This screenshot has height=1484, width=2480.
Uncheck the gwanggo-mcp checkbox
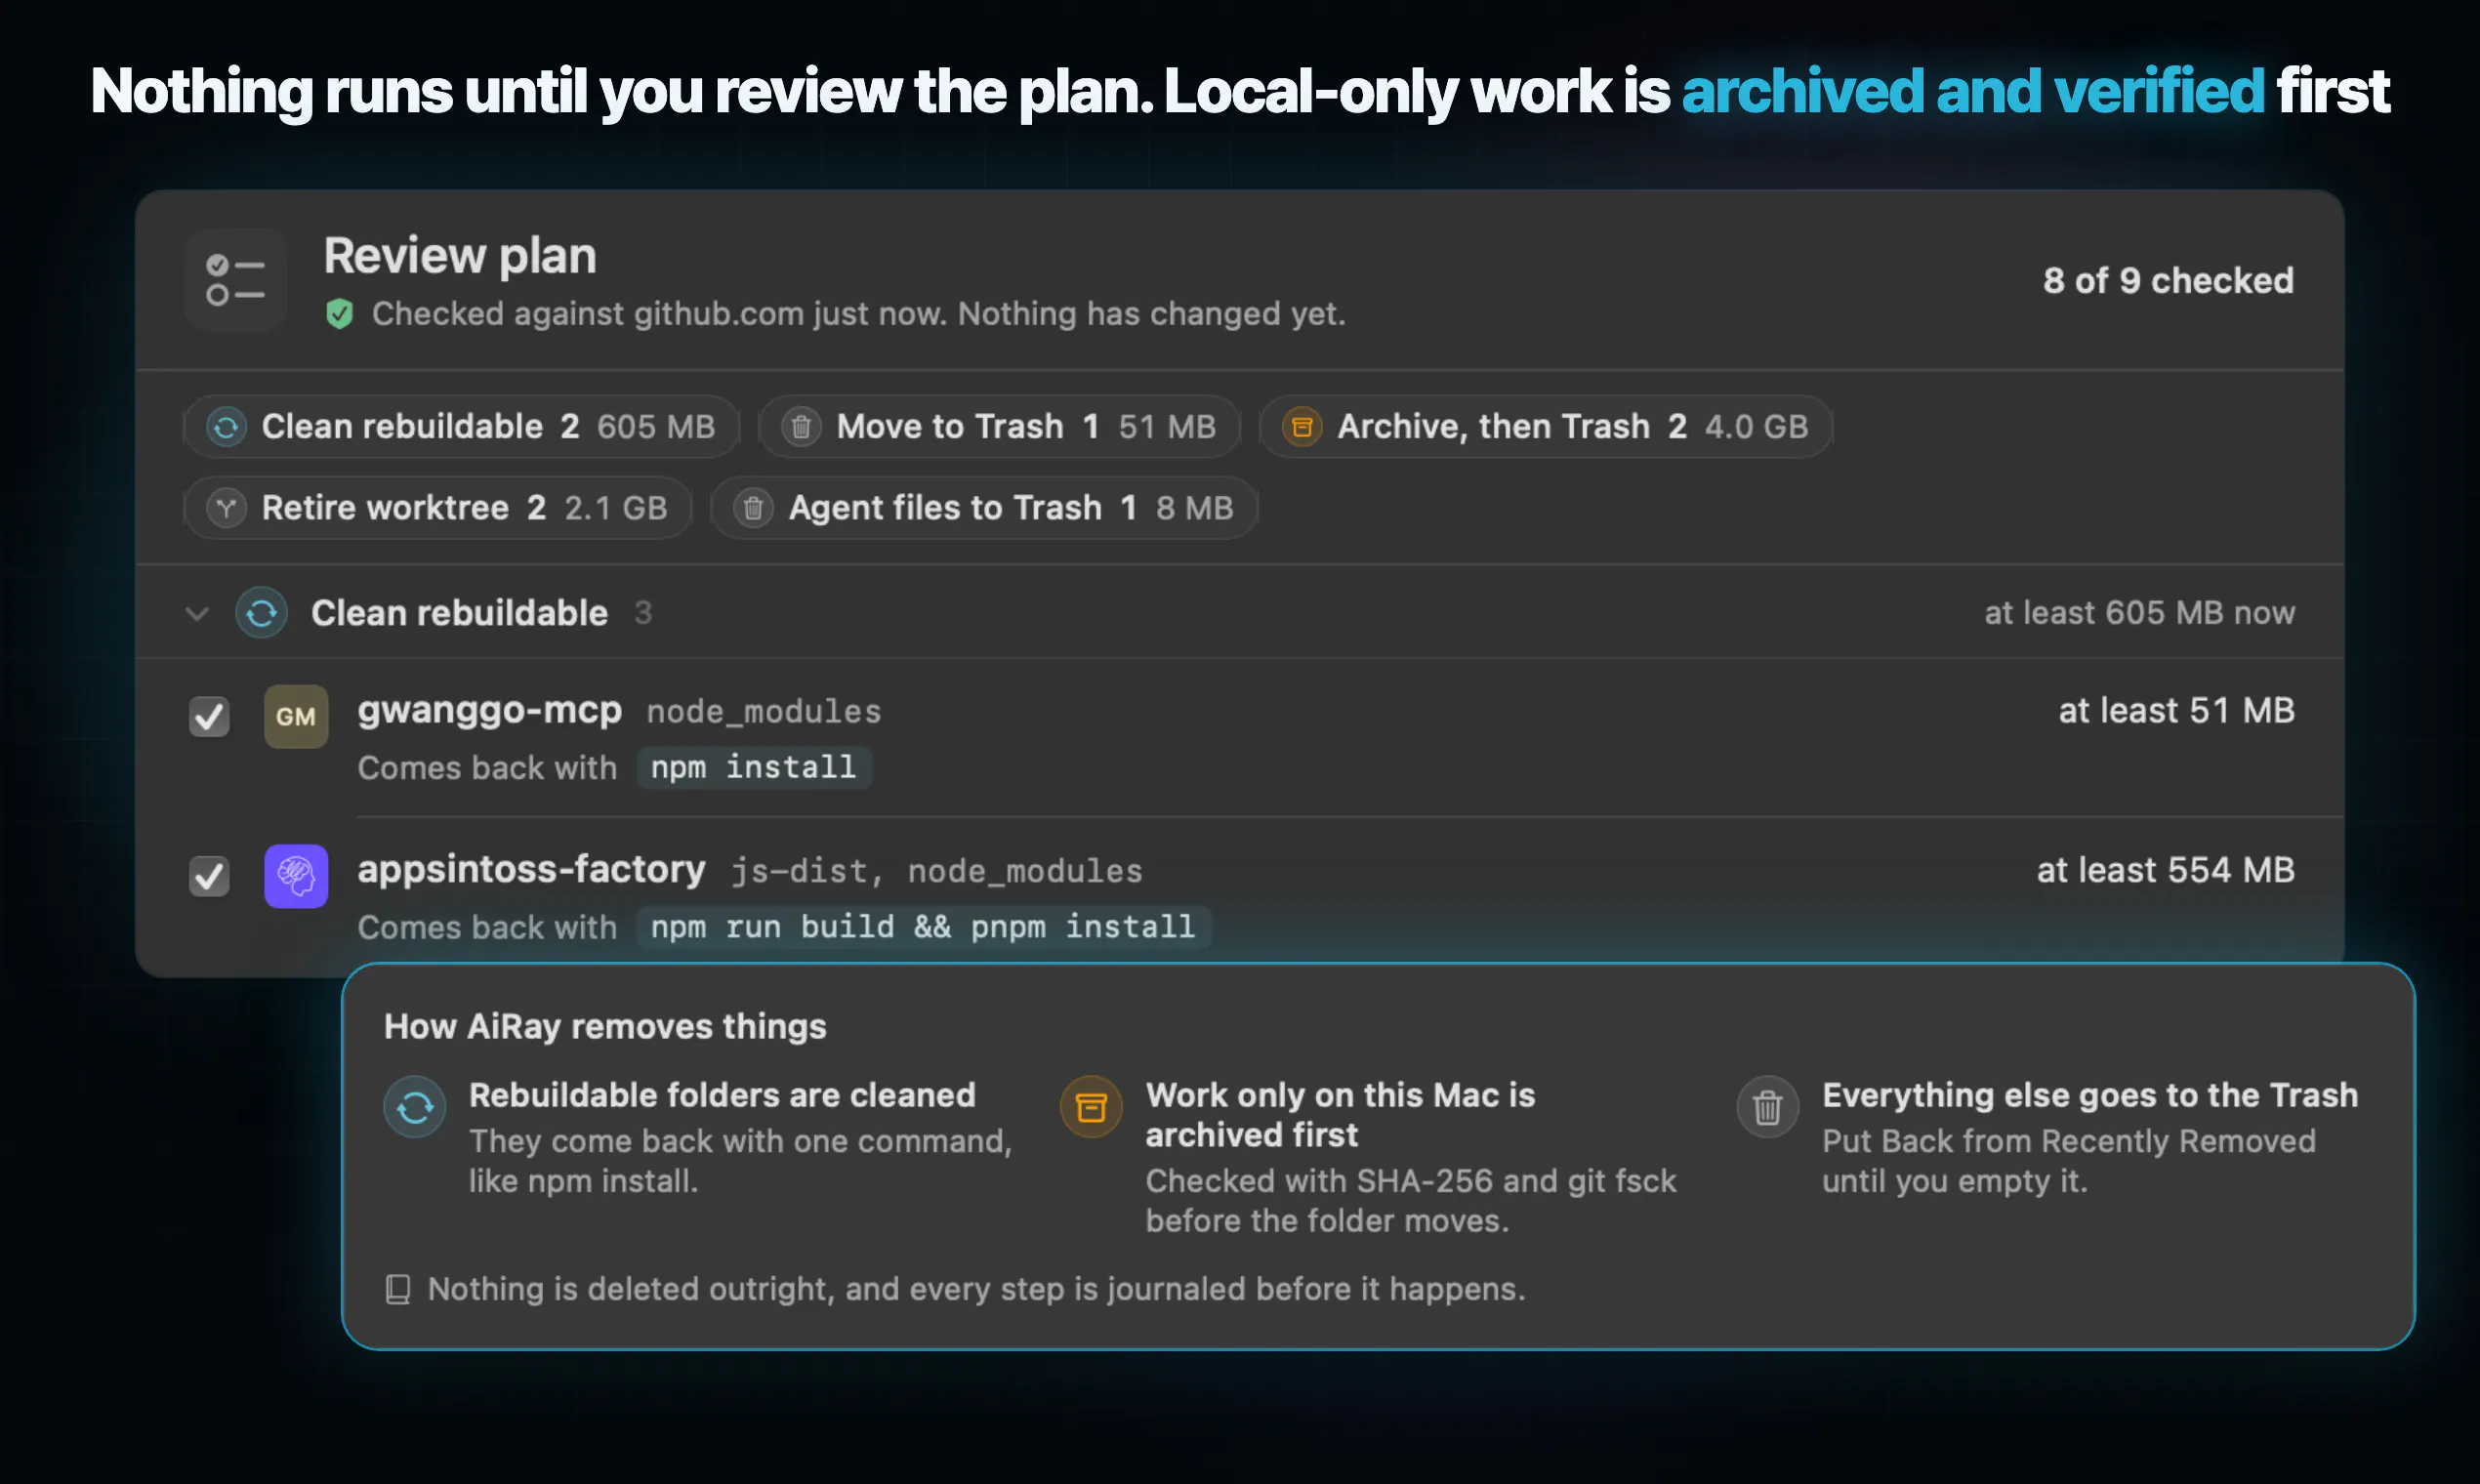click(x=209, y=716)
